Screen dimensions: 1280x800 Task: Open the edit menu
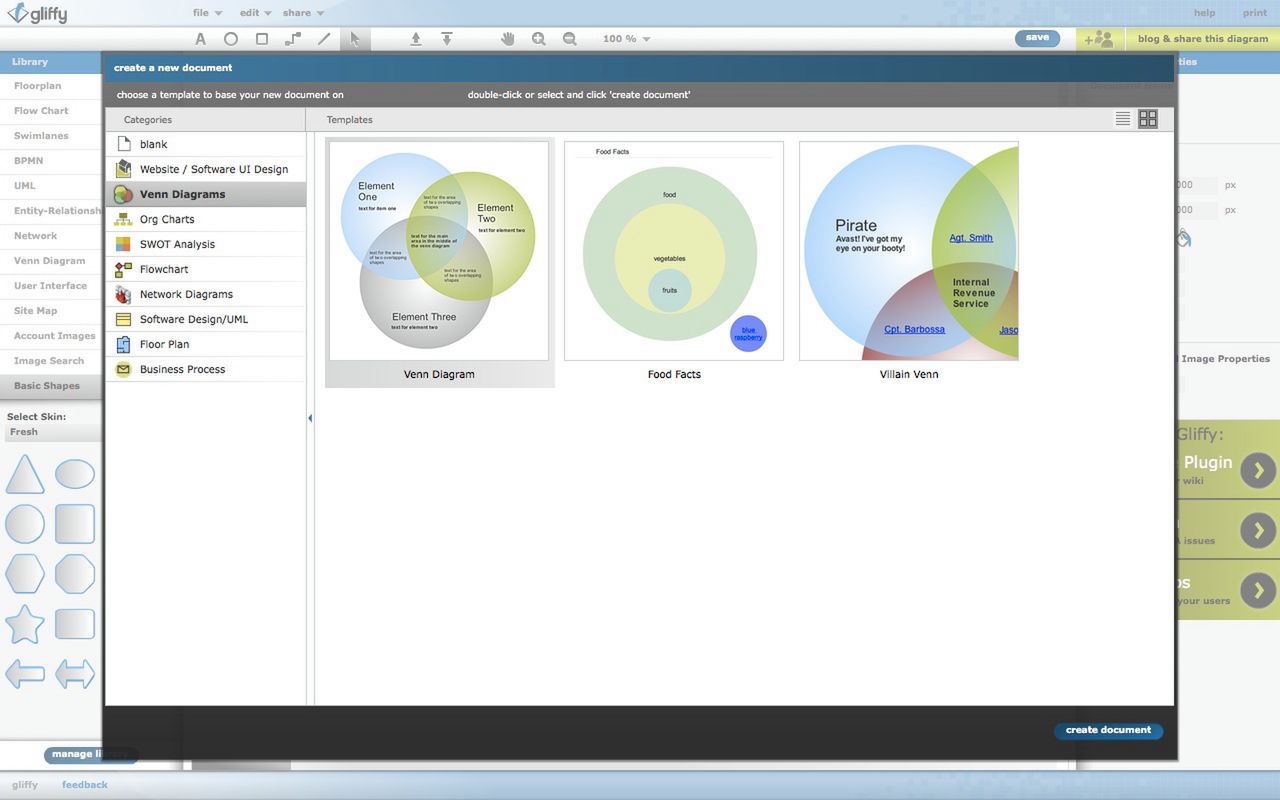tap(256, 13)
